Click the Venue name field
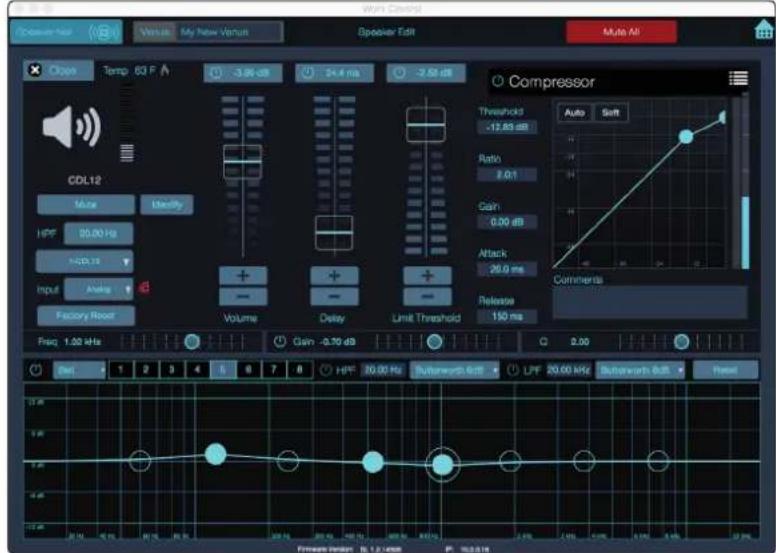Viewport: 776px width, 553px height. click(230, 32)
